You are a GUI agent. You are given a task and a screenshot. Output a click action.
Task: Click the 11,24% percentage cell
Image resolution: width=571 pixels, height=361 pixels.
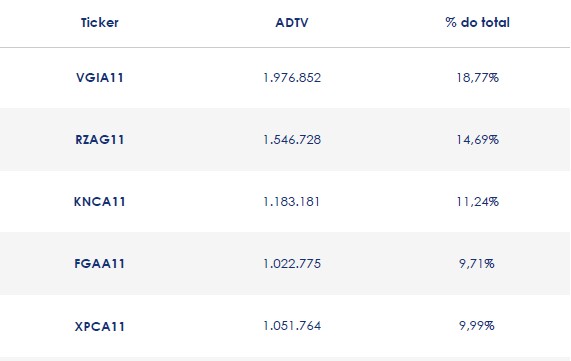pos(477,201)
